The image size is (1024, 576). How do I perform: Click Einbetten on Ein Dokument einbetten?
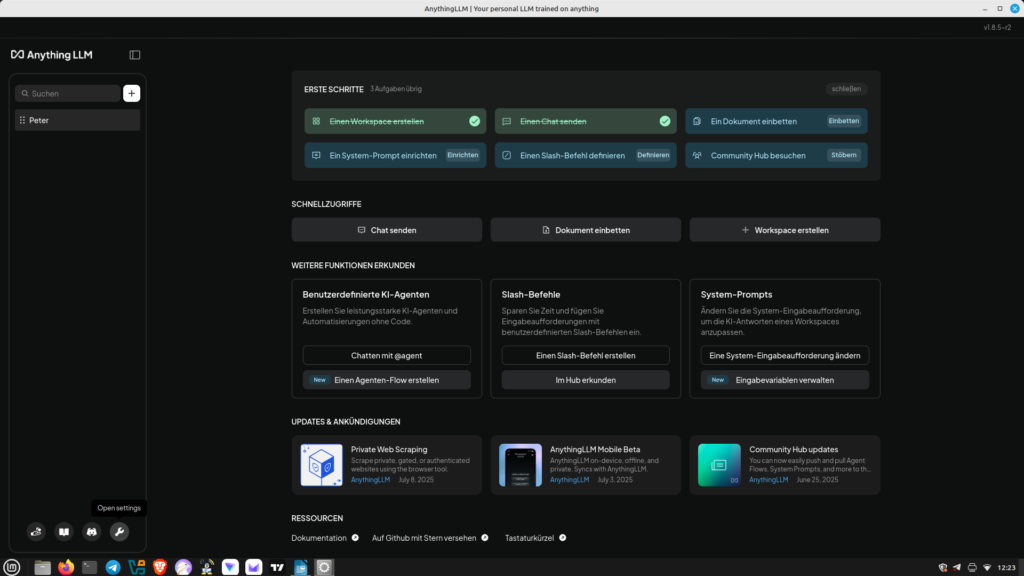(844, 121)
